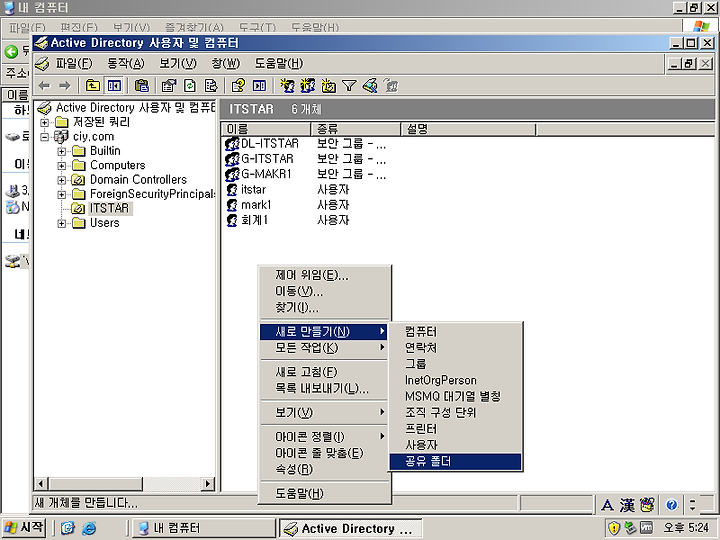Open the Help toolbar icon
Viewport: 720px width, 540px height.
[x=238, y=86]
